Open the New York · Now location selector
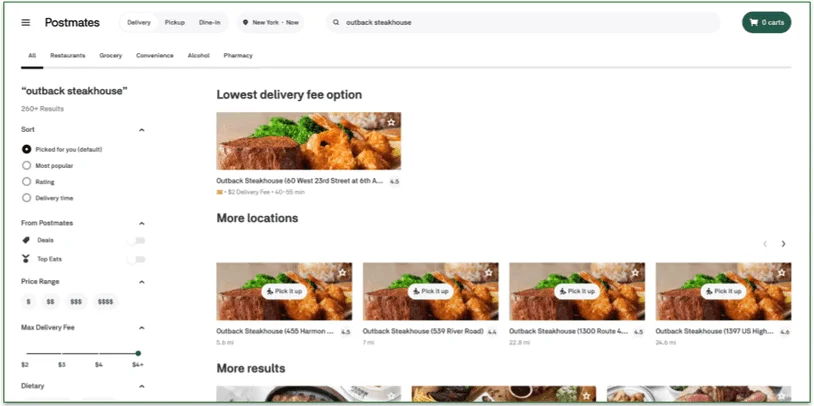The height and width of the screenshot is (406, 814). [x=270, y=23]
